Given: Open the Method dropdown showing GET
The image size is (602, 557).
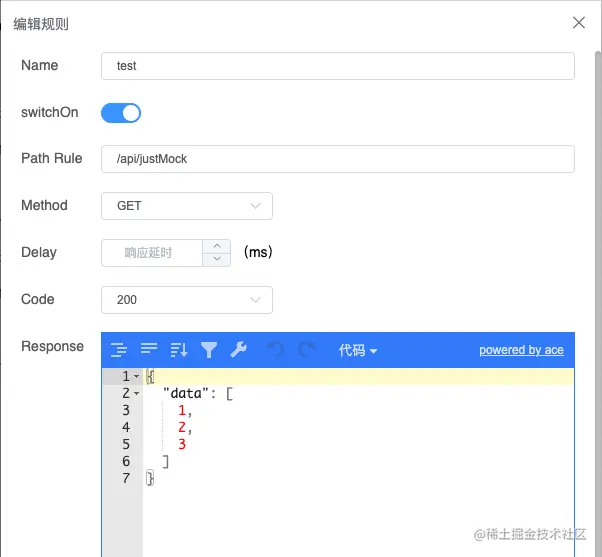Looking at the screenshot, I should 187,206.
